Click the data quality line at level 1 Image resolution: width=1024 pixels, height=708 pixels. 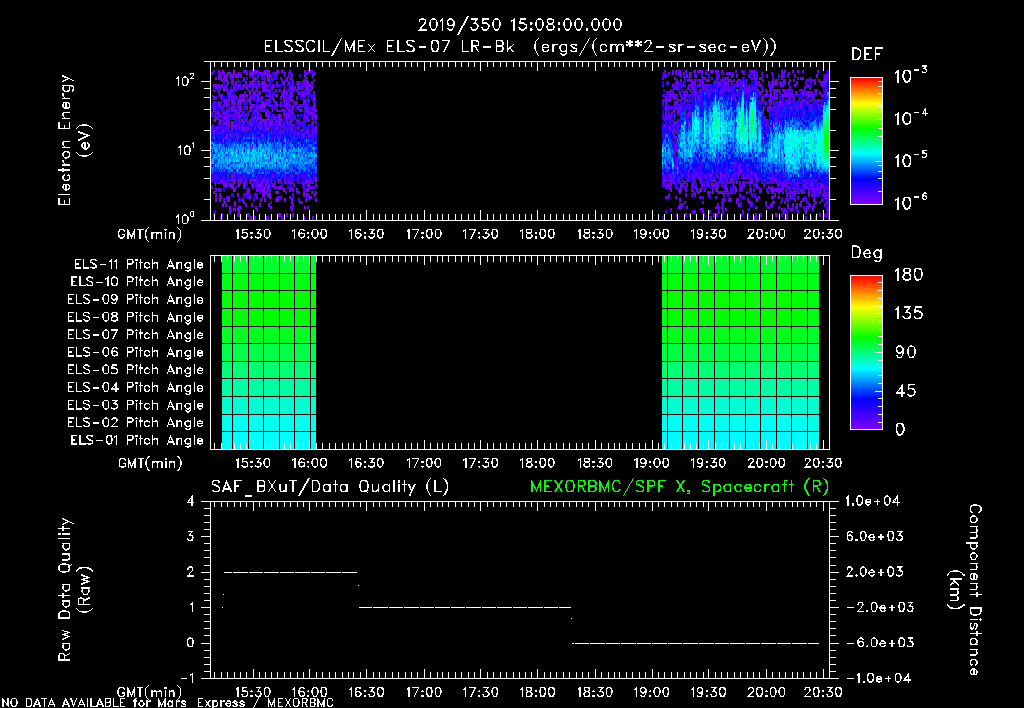click(x=465, y=607)
